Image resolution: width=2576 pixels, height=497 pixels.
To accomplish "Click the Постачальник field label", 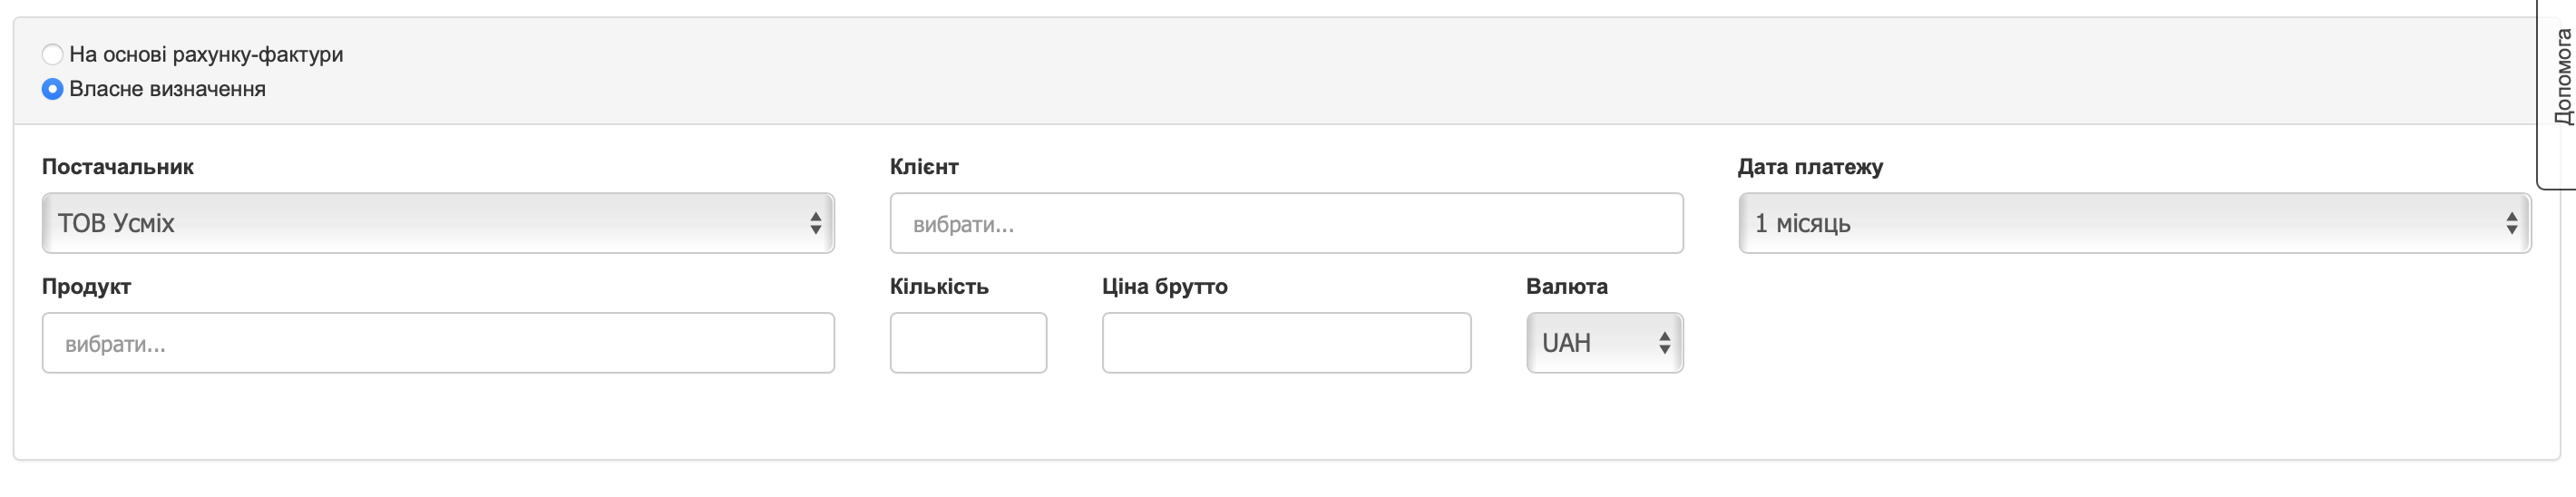I will [x=118, y=167].
